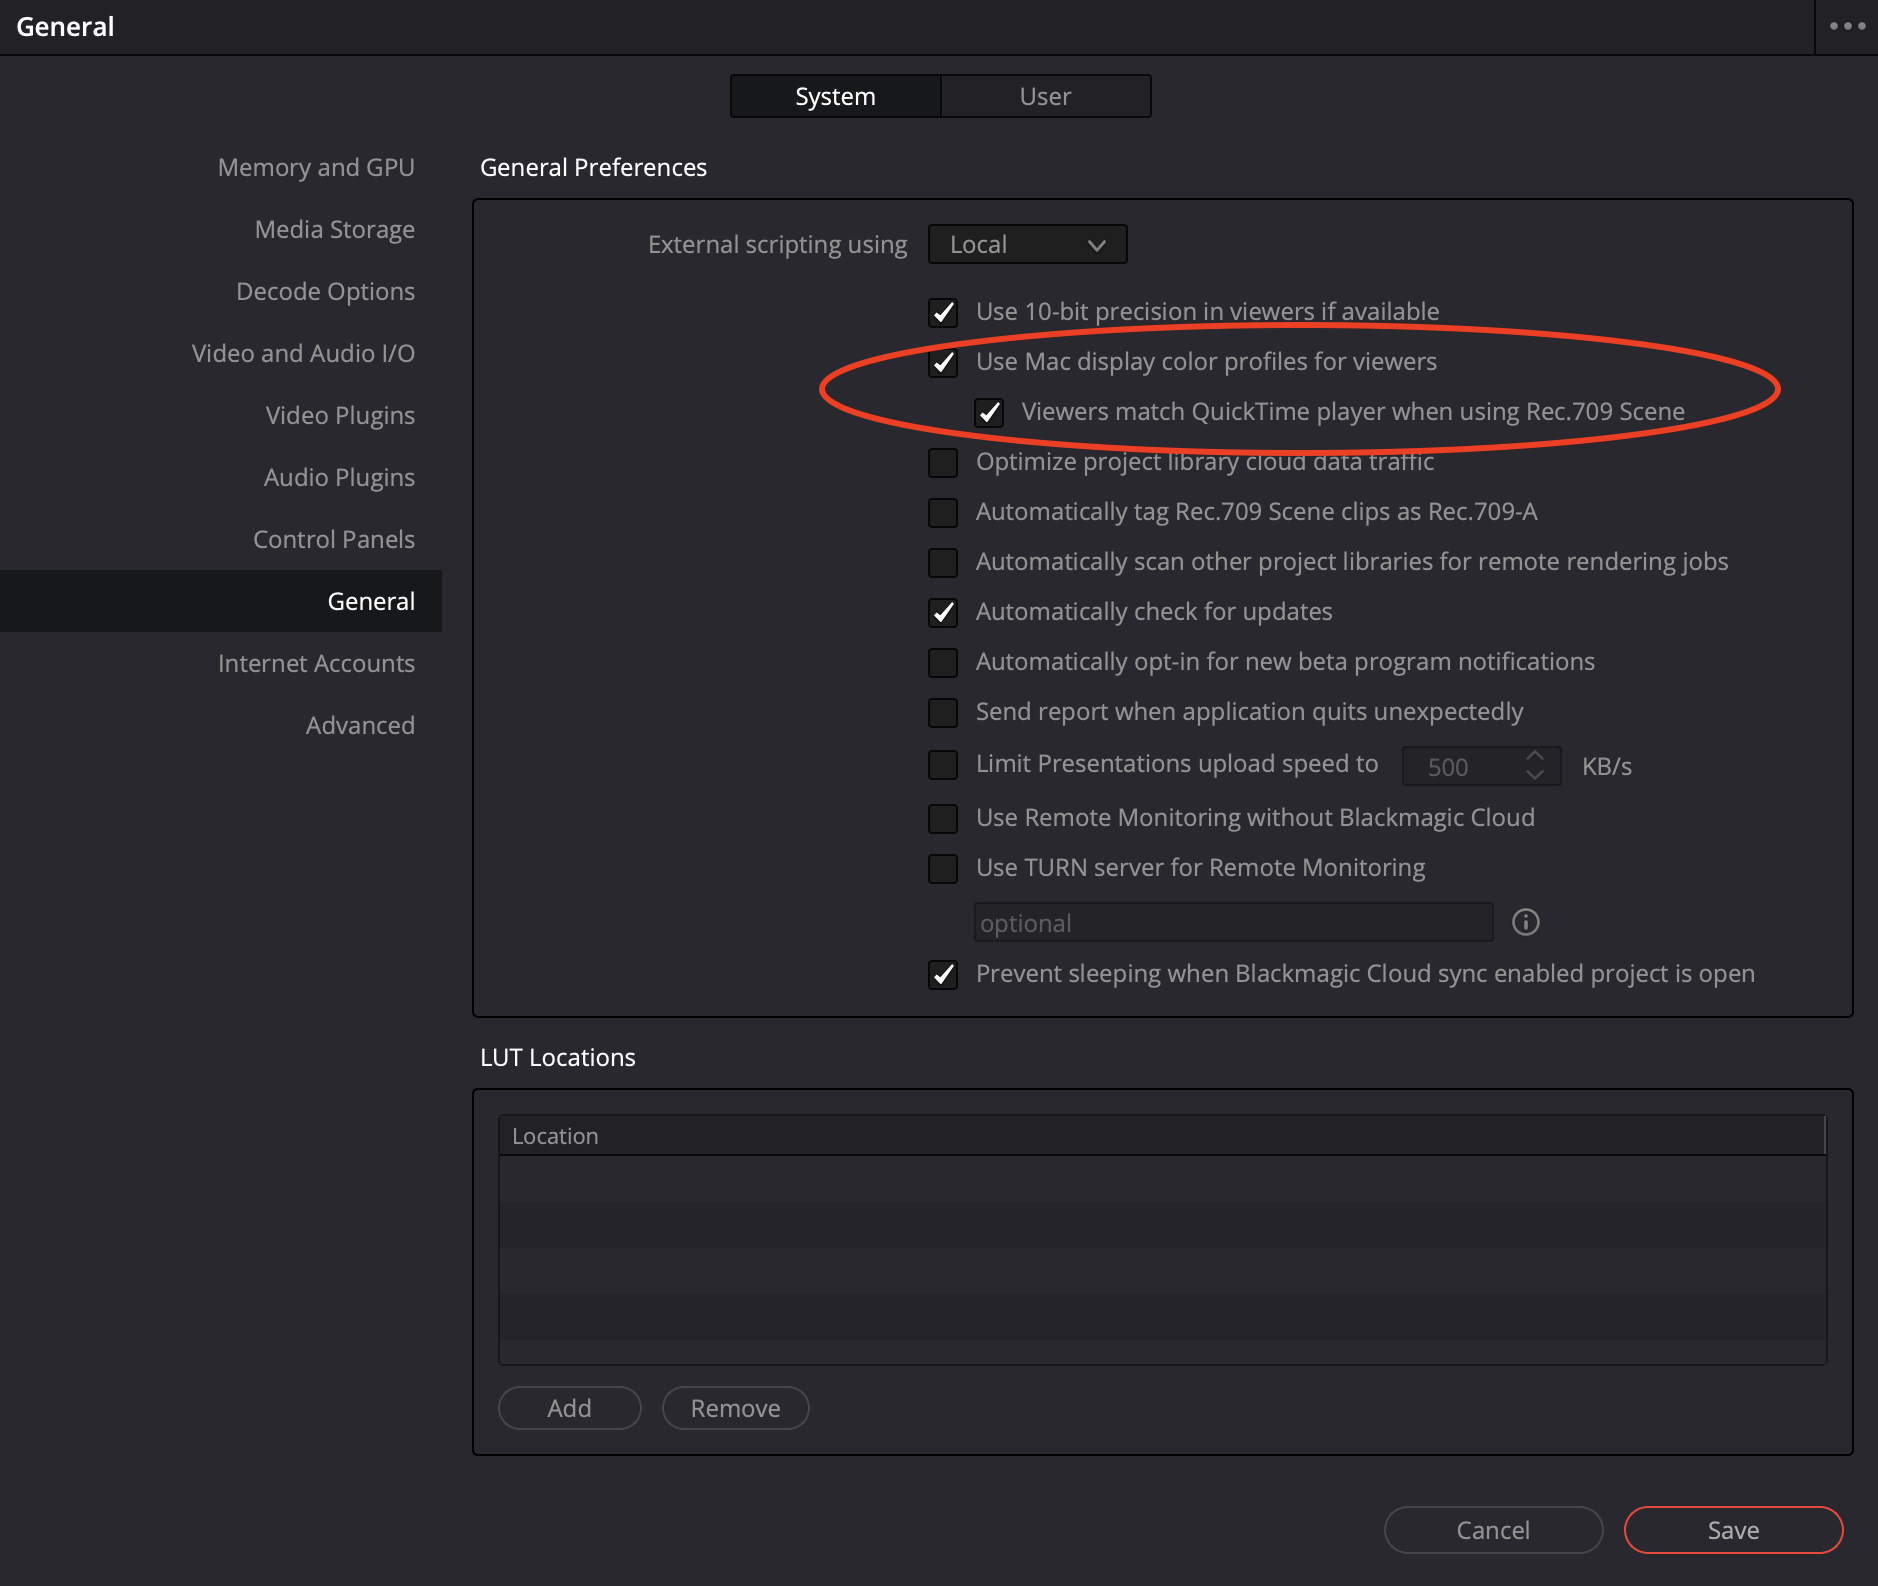Screen dimensions: 1878x1586
Task: Click Add under LUT Locations
Action: click(569, 1408)
